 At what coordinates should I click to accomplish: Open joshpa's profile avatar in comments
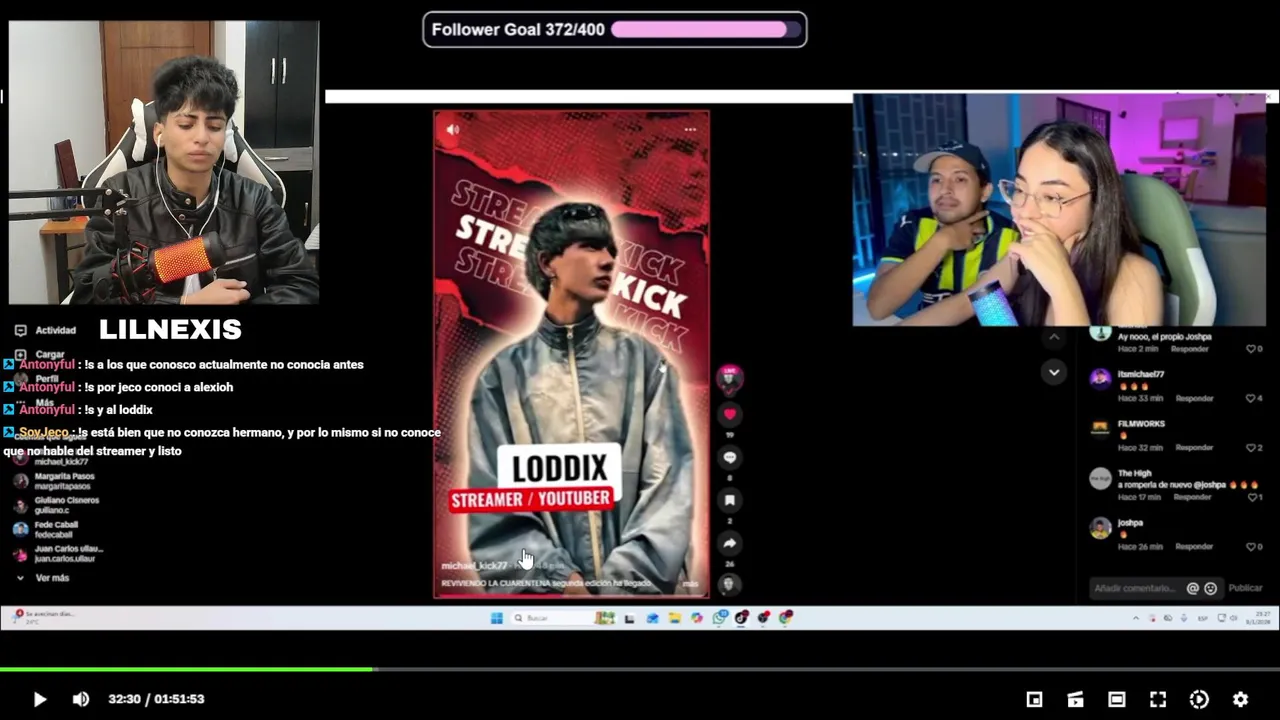(x=1100, y=528)
